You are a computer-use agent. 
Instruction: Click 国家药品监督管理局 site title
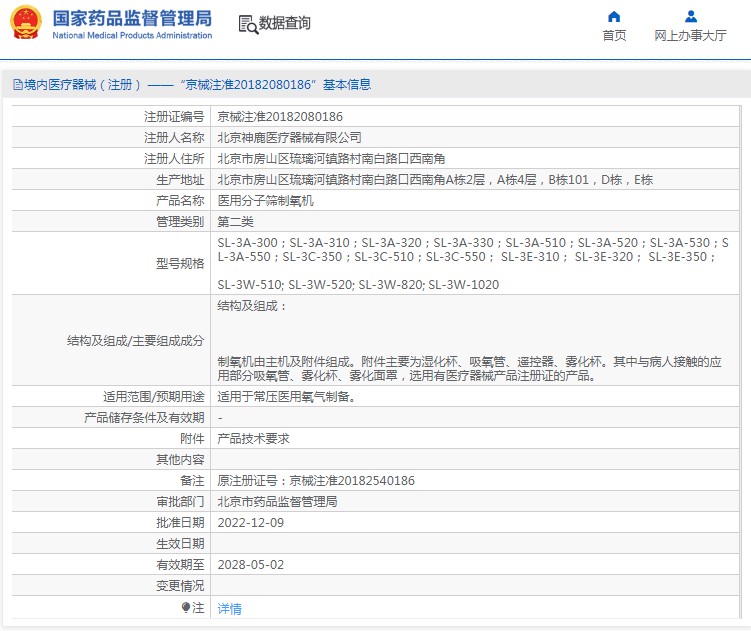[x=132, y=19]
